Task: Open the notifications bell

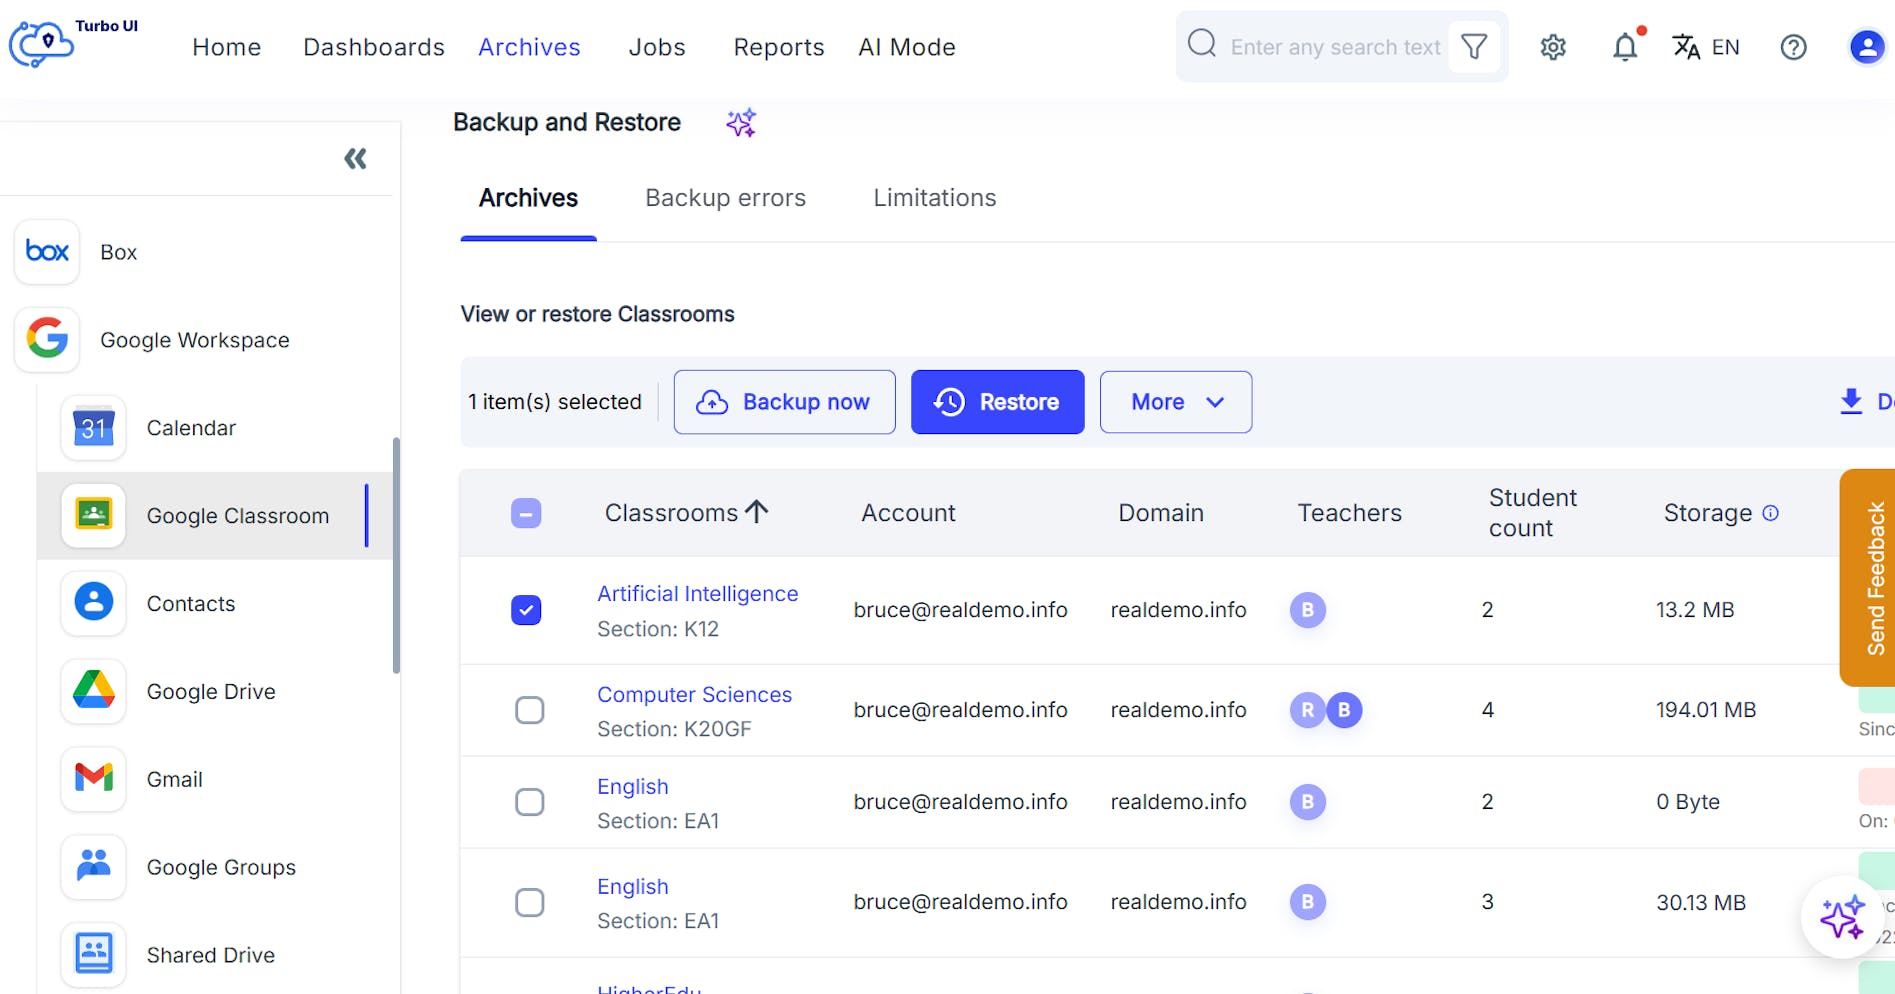Action: point(1625,47)
